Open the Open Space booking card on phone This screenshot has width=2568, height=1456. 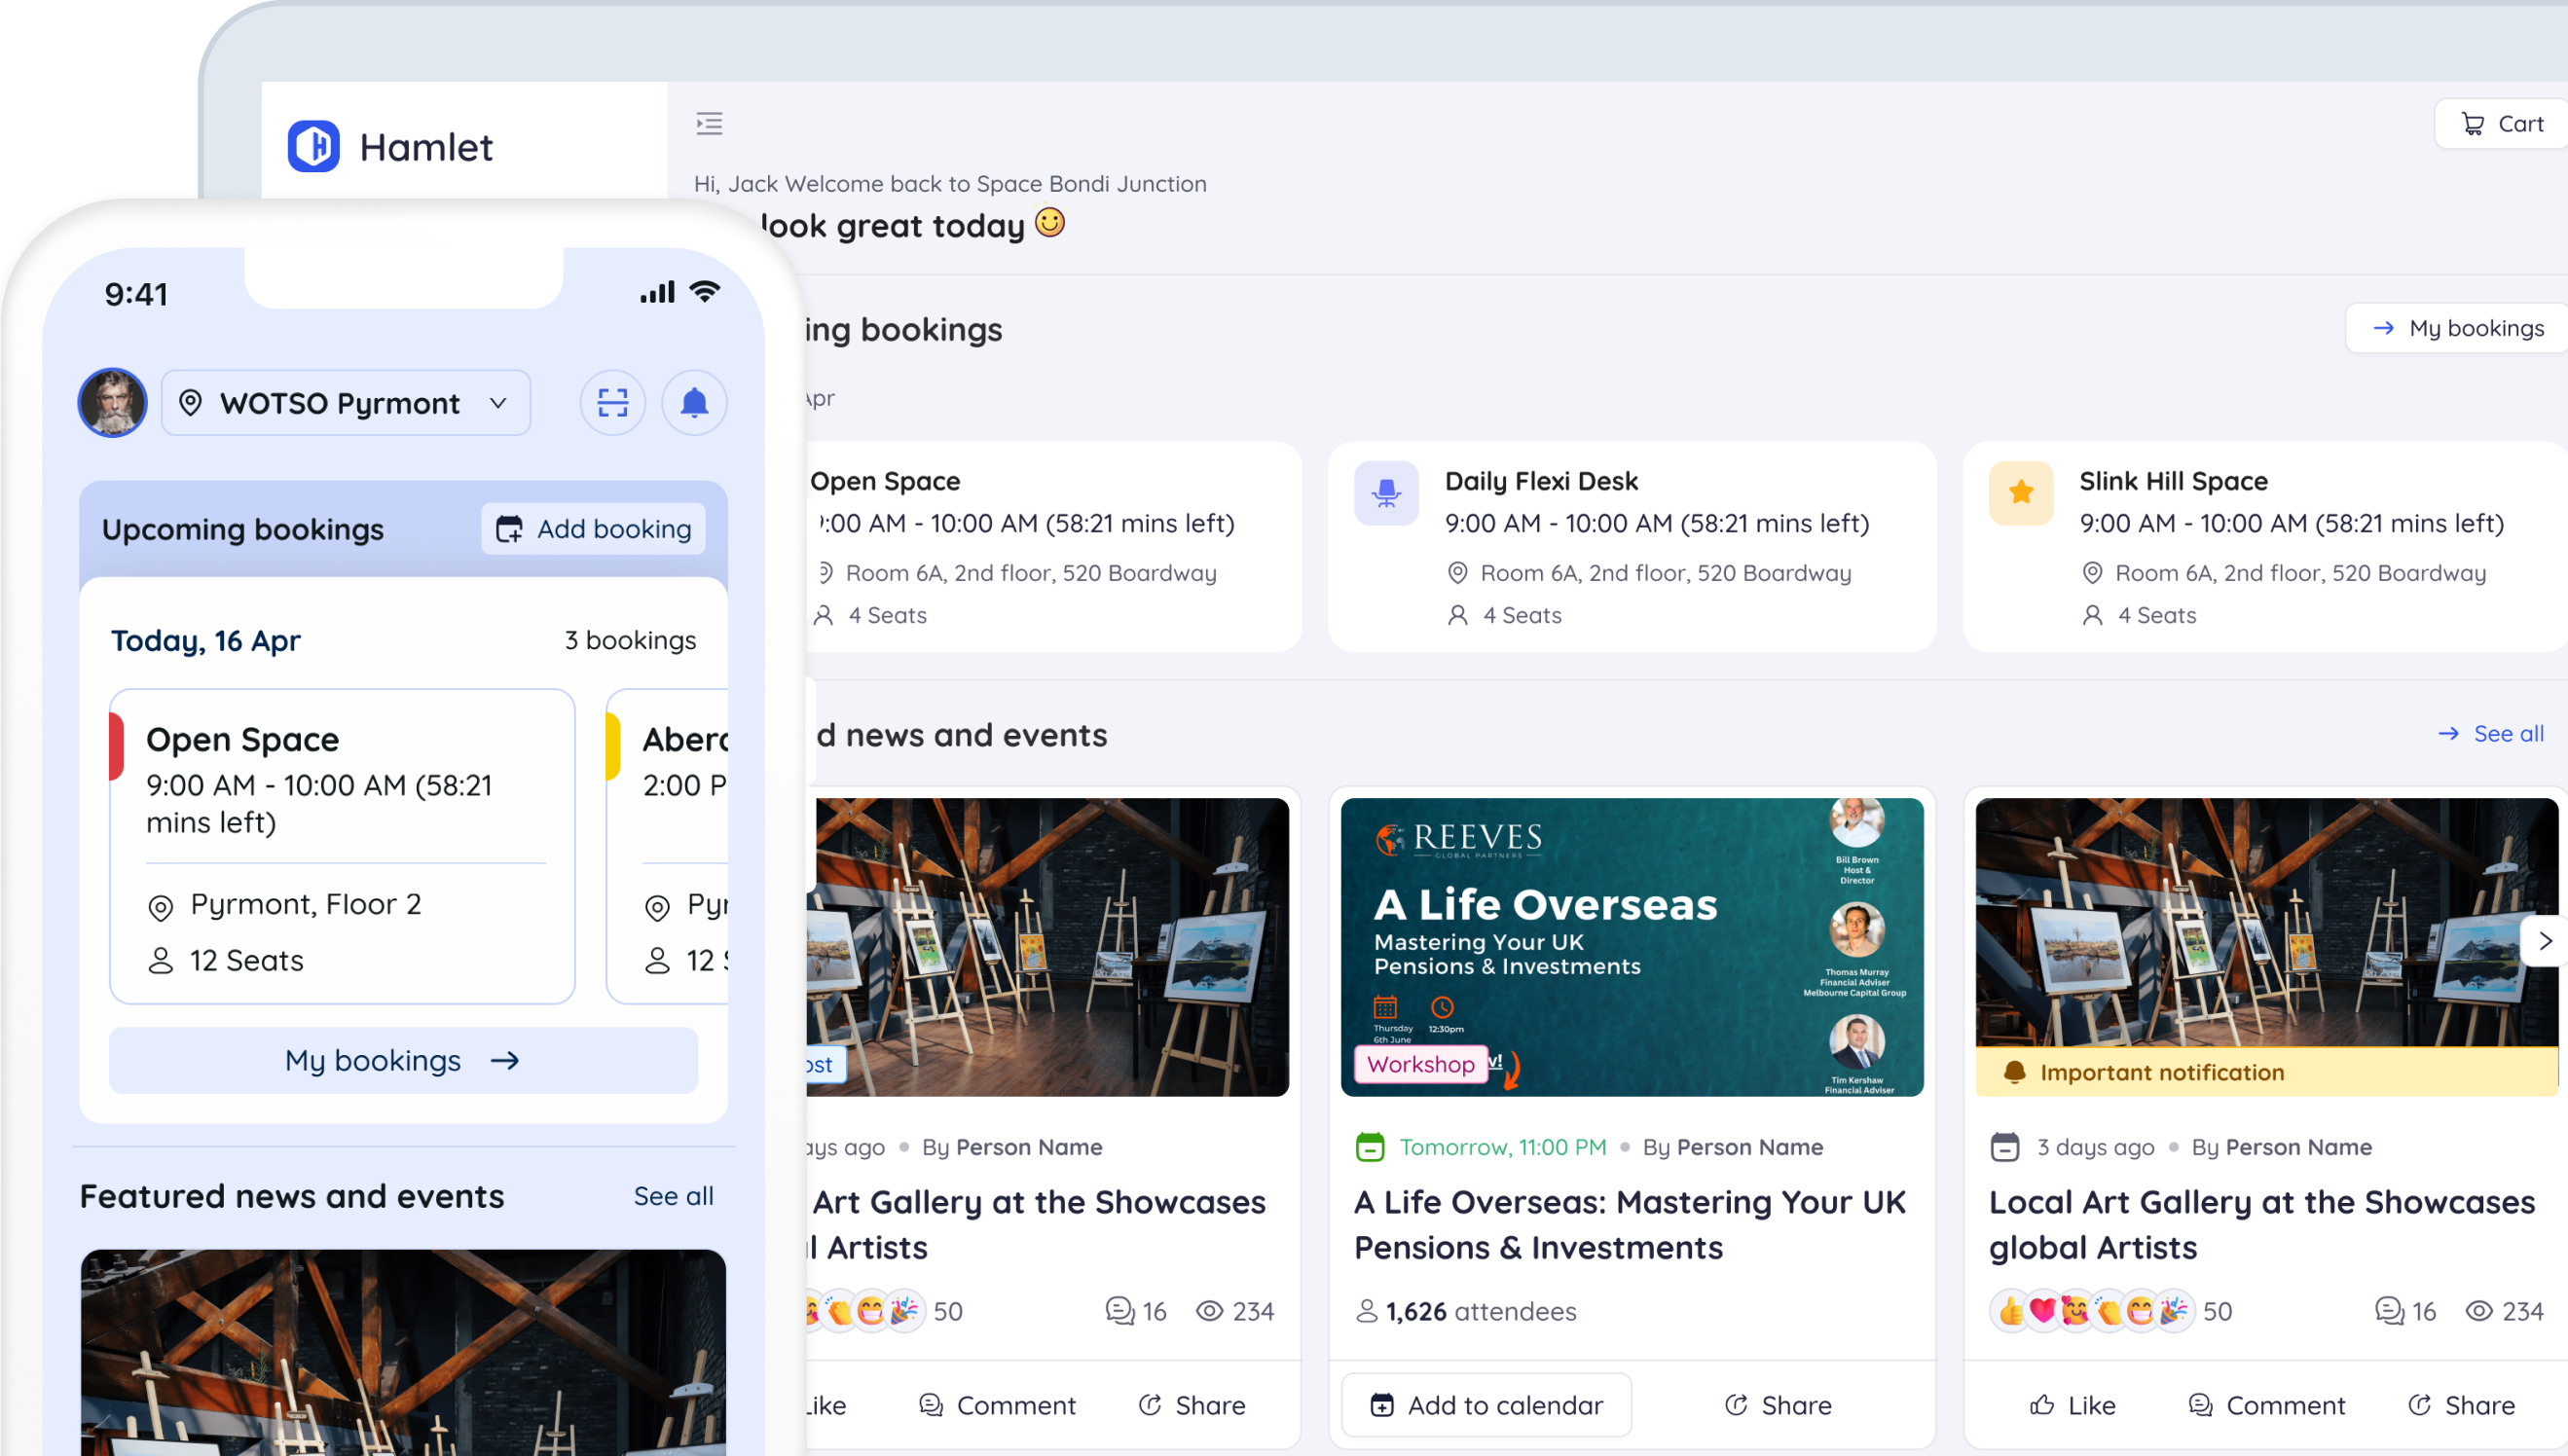(342, 846)
